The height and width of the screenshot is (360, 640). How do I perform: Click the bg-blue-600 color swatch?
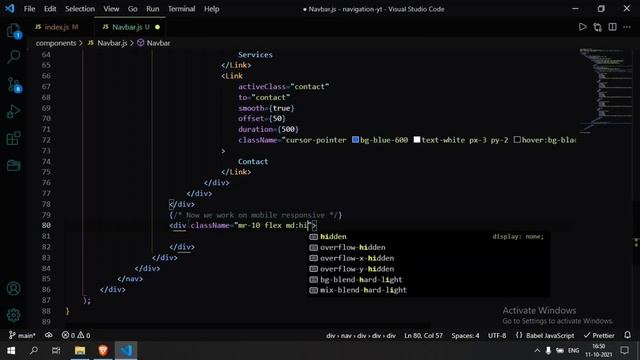356,140
